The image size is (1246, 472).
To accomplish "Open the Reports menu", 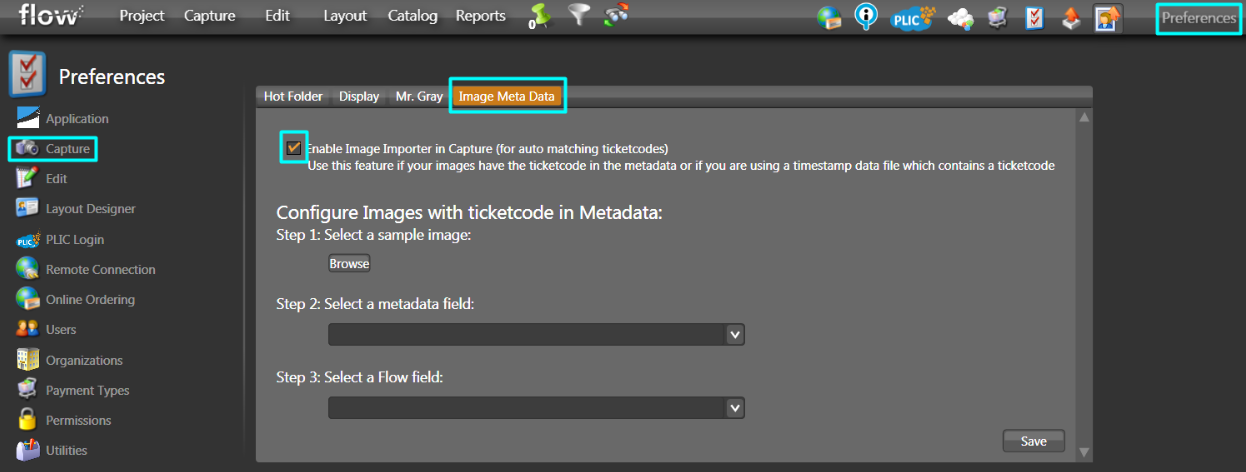I will pyautogui.click(x=481, y=16).
